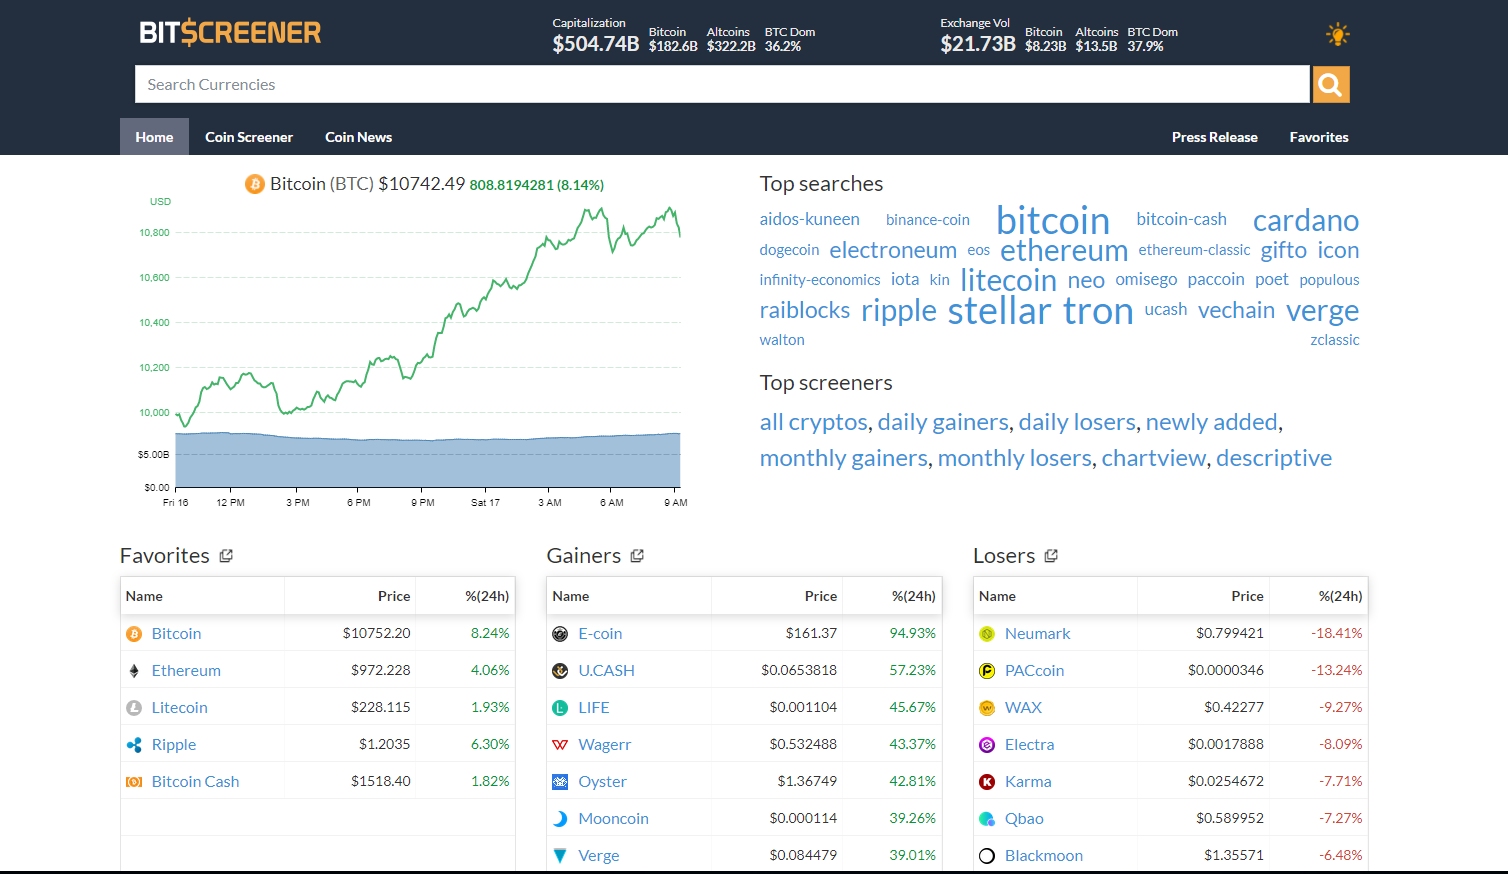Open the Wagerr link in Gainers

coord(605,745)
